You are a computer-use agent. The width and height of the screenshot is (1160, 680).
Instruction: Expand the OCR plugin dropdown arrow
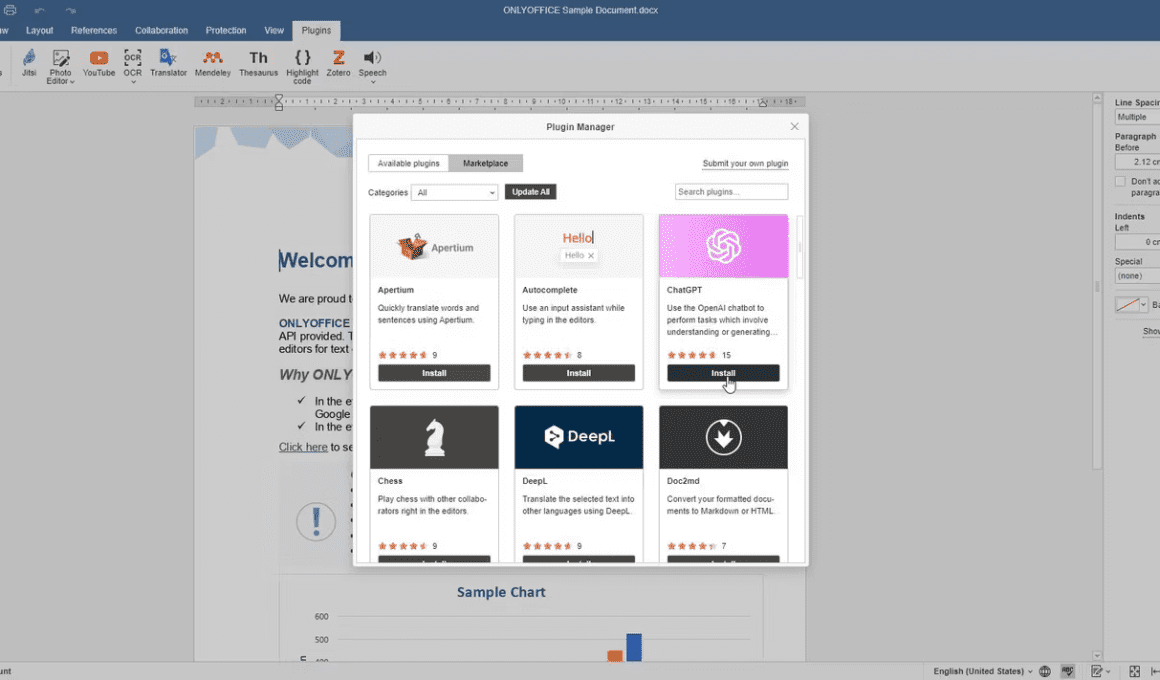133,81
